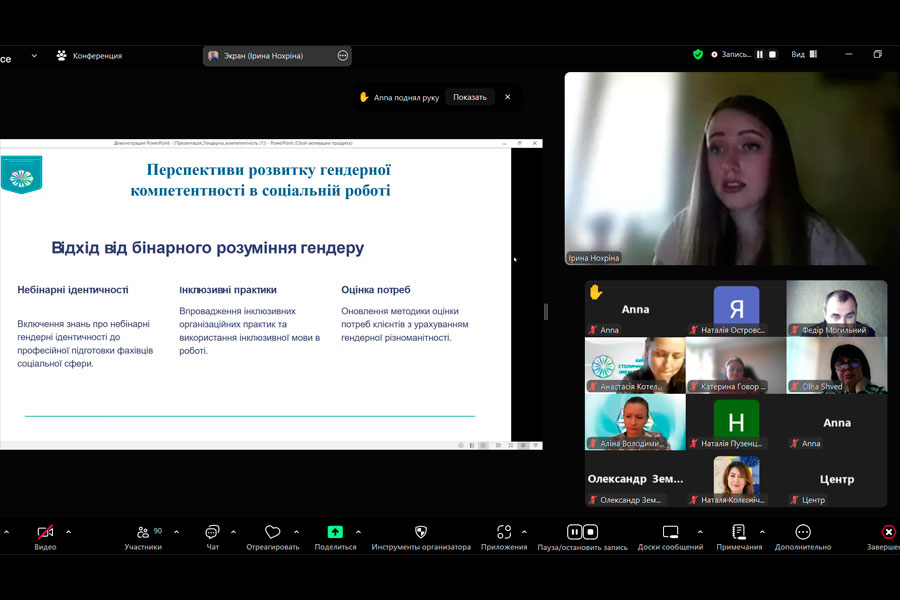900x600 pixels.
Task: Open the Вид layout menu
Action: point(804,55)
